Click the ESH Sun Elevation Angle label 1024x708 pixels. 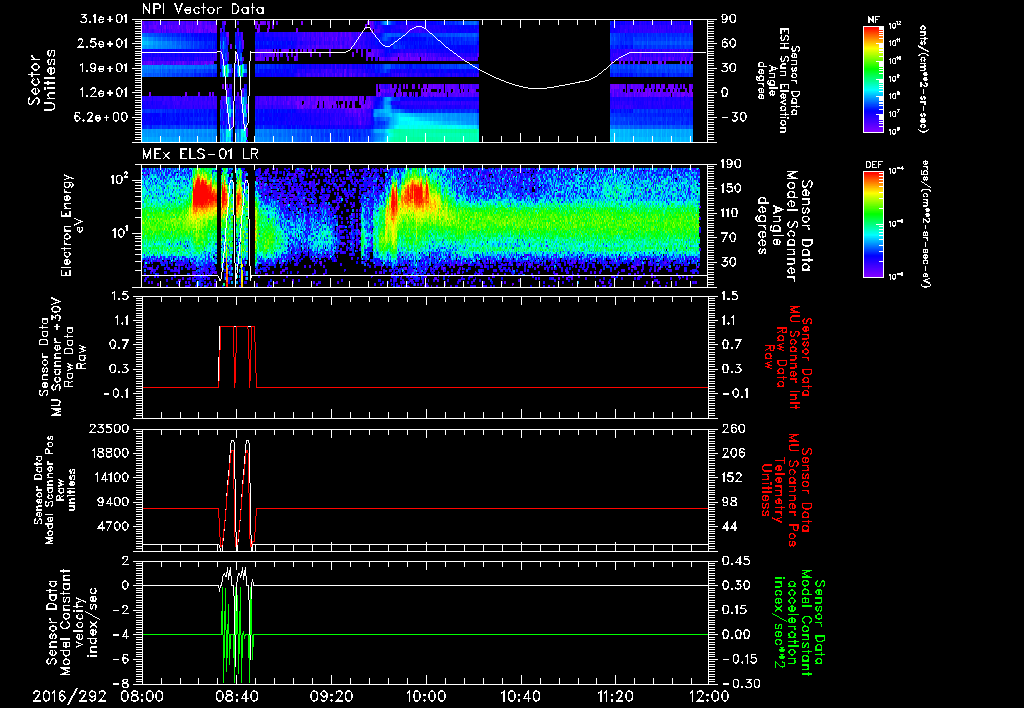pyautogui.click(x=777, y=78)
